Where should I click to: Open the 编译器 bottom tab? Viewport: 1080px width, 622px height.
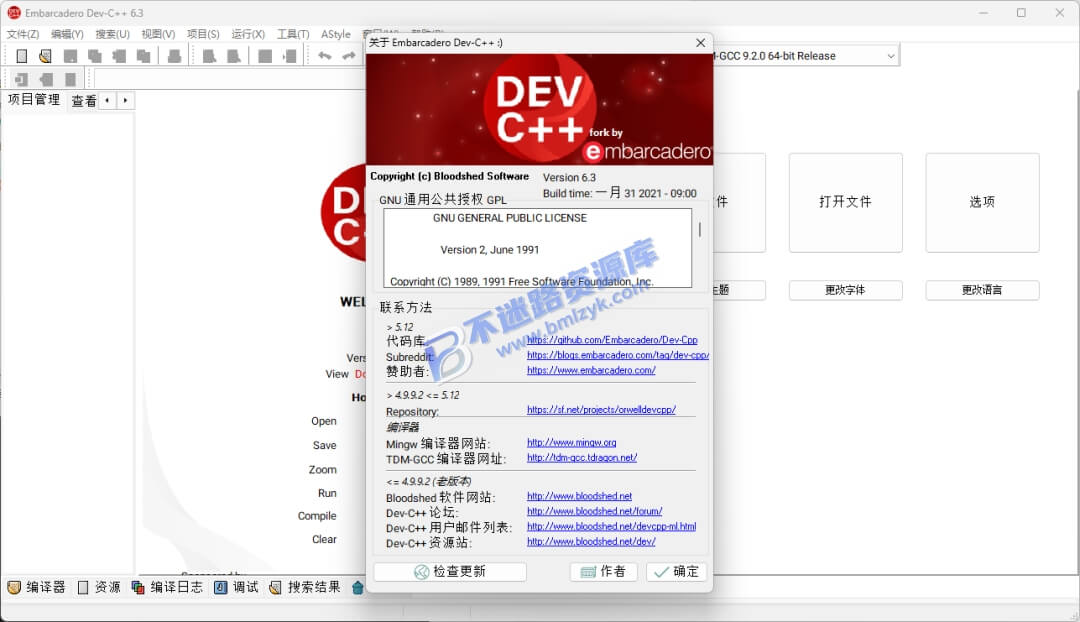37,587
